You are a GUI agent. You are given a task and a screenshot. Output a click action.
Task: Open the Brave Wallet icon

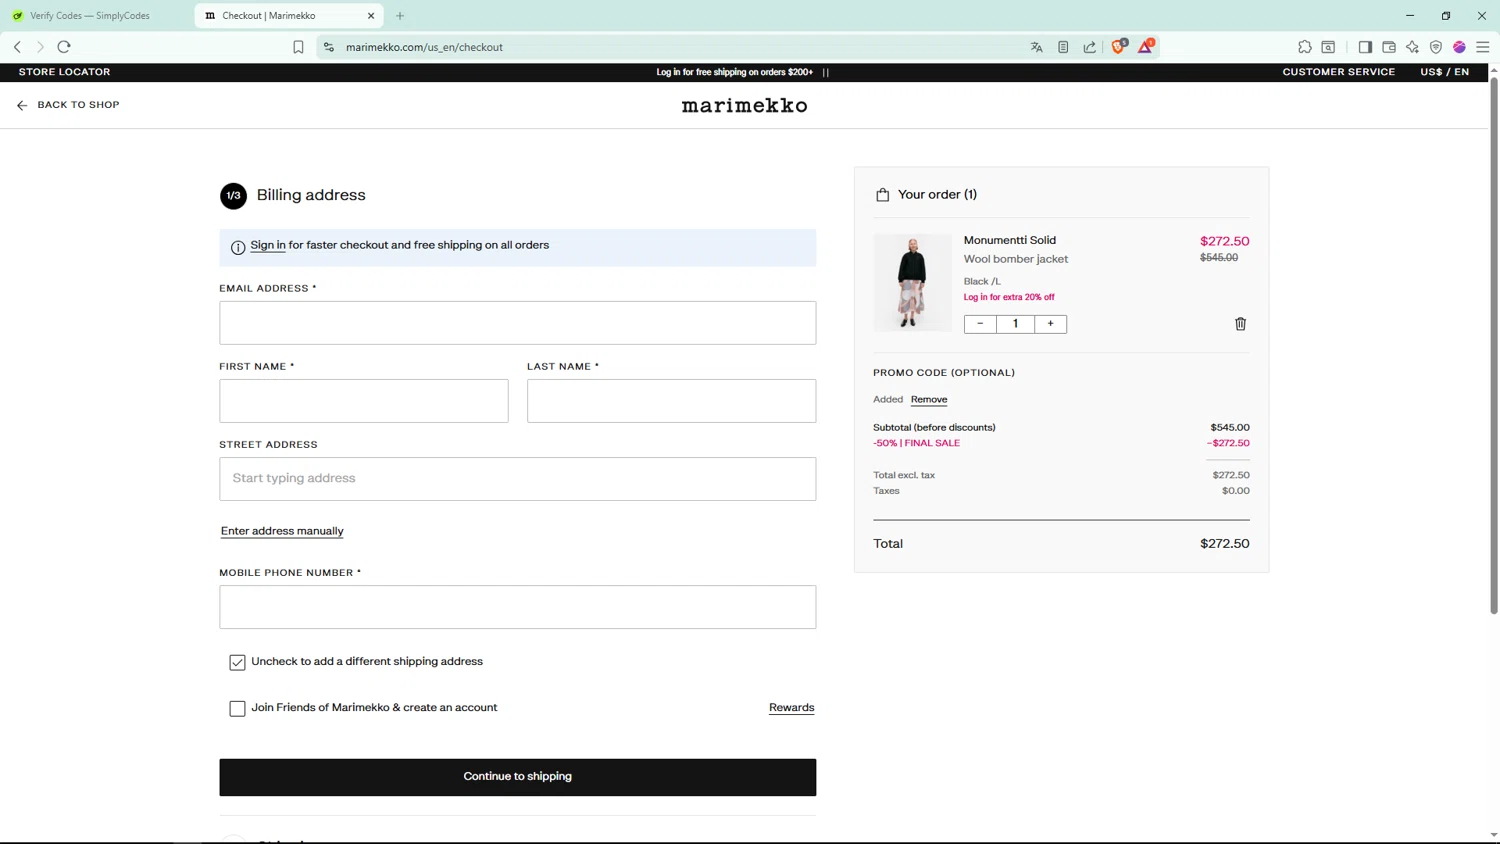click(1389, 47)
